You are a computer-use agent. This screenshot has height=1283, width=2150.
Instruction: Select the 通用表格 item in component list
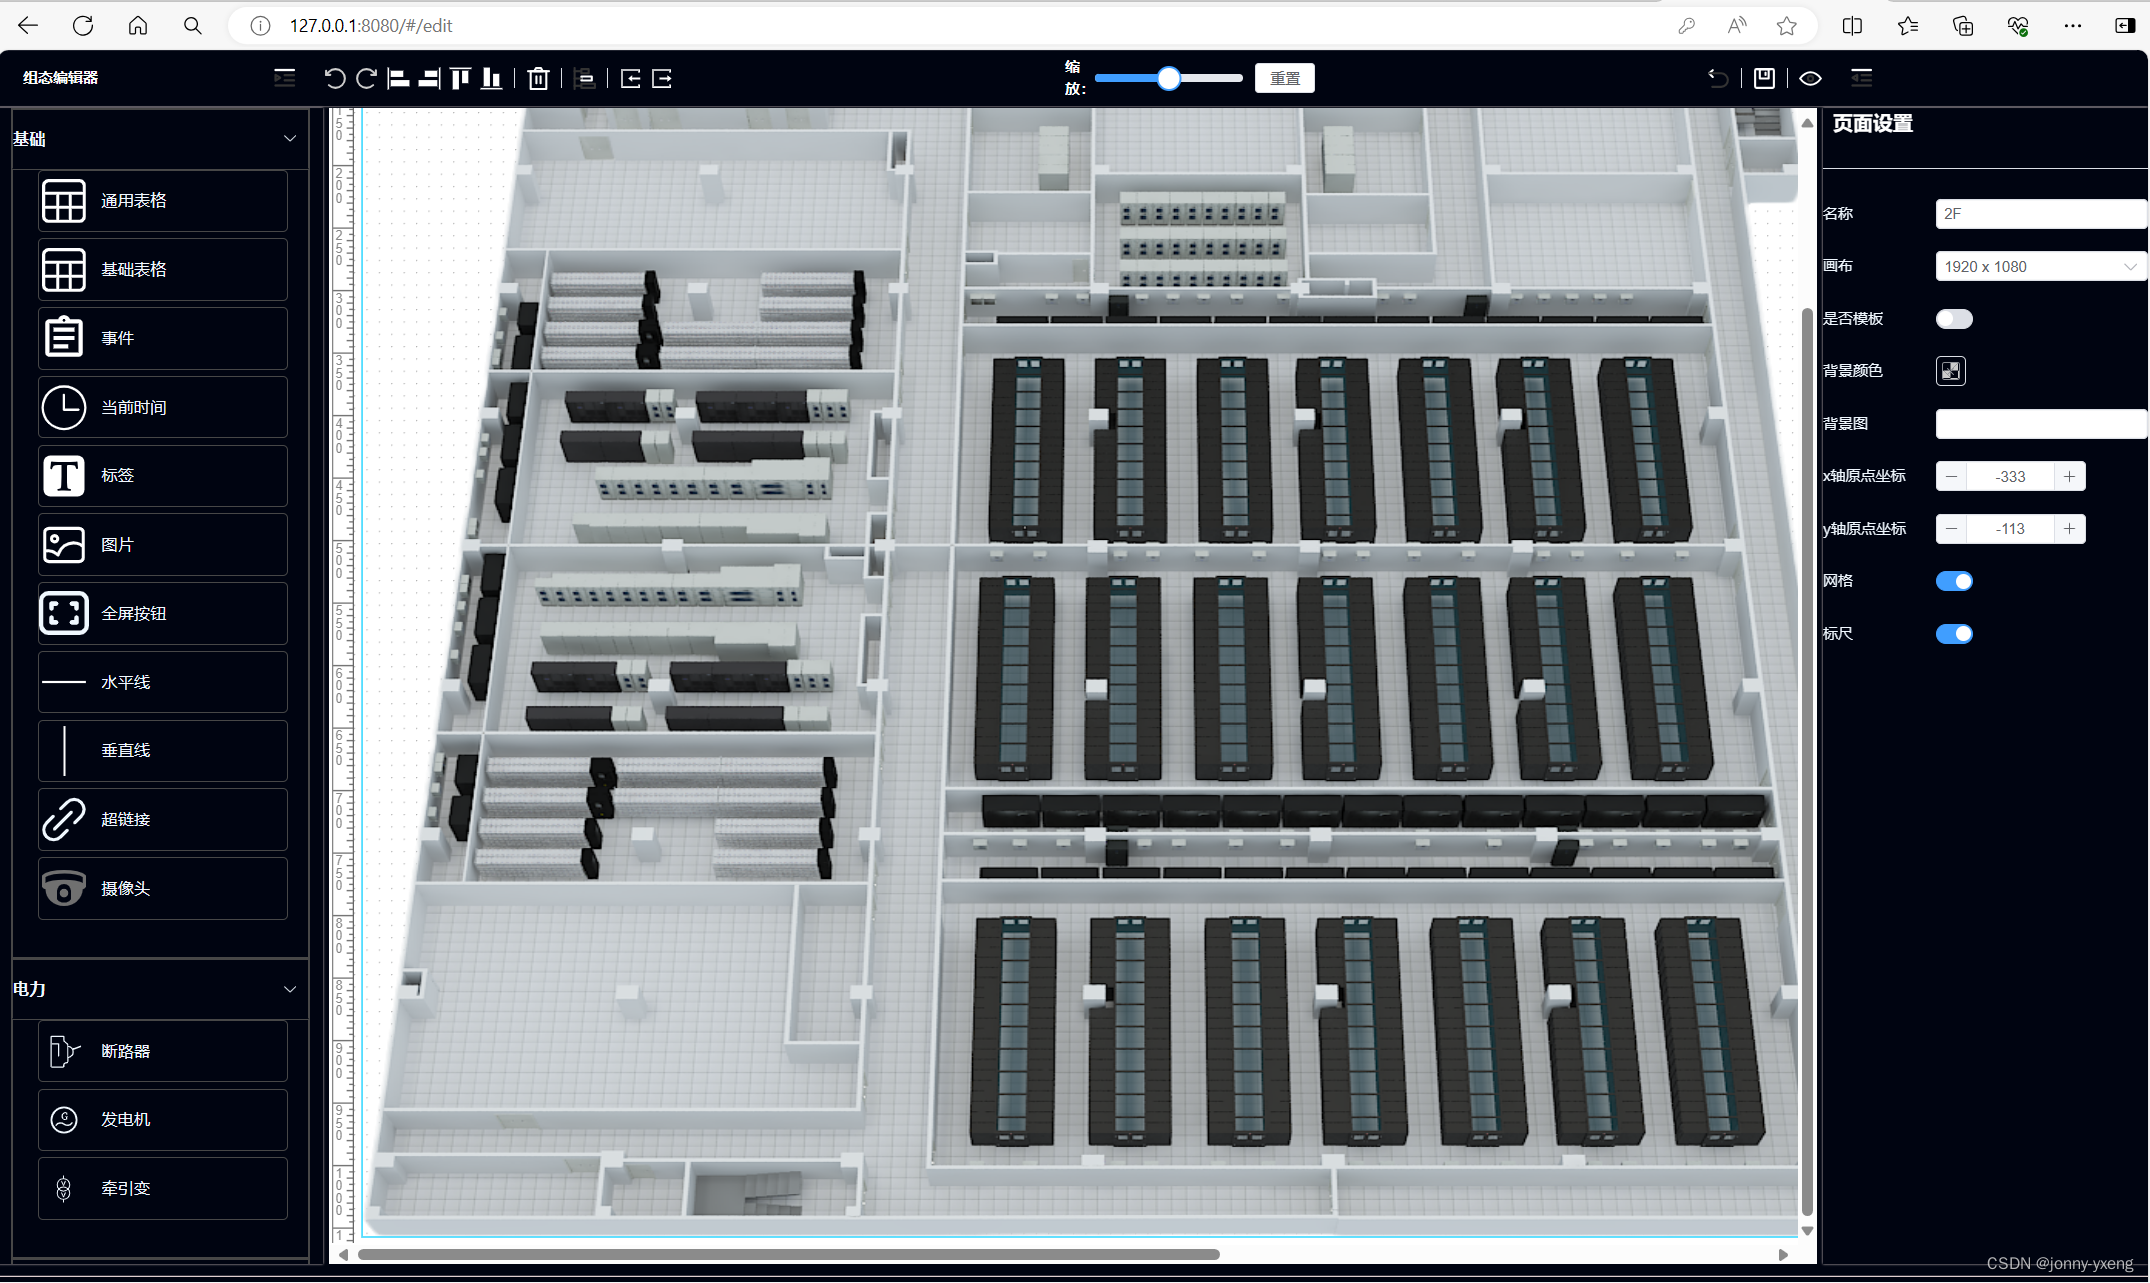click(x=163, y=201)
